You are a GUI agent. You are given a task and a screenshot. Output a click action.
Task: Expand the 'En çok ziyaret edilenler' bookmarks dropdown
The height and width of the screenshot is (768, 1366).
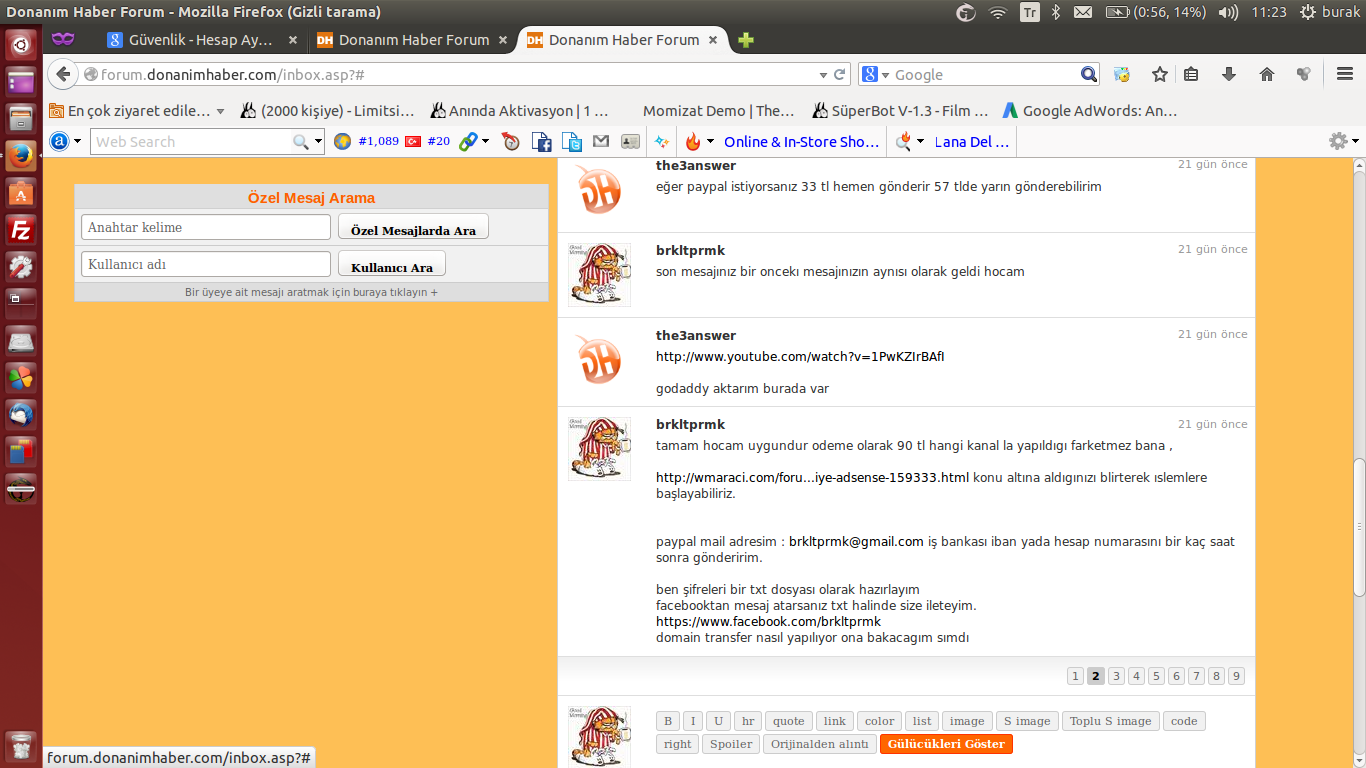220,111
